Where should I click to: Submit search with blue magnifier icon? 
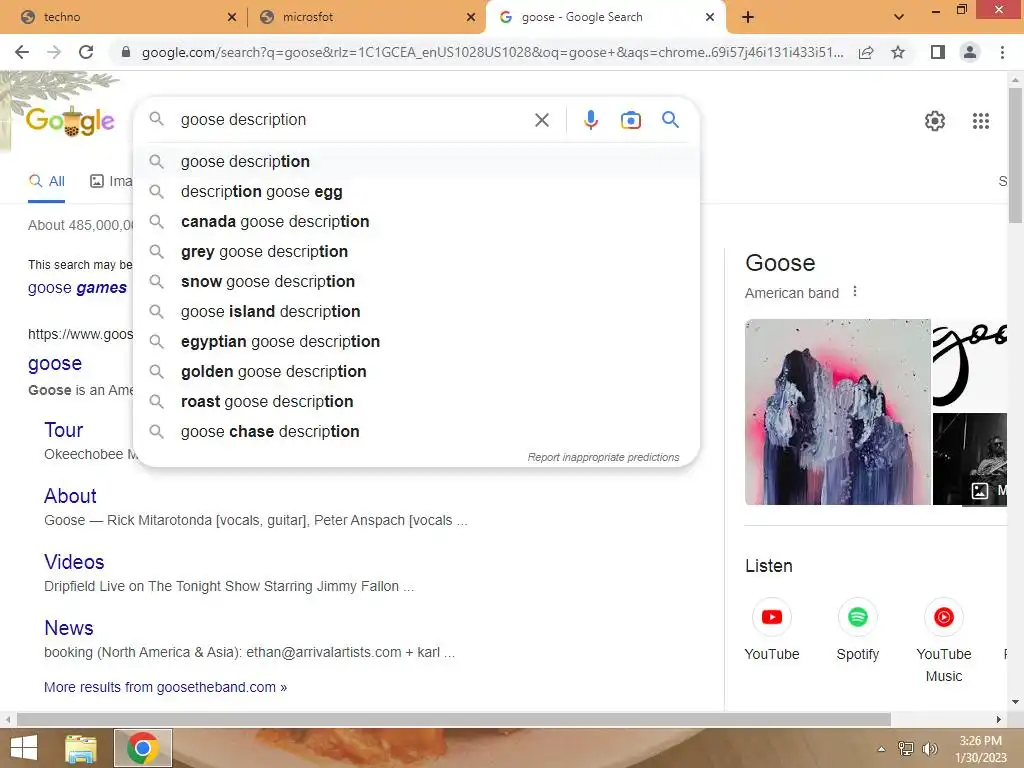coord(670,120)
